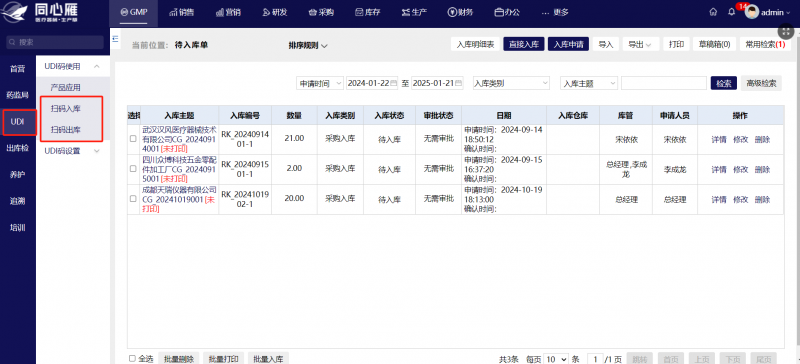
Task: Open the 生产 top menu
Action: pos(414,13)
